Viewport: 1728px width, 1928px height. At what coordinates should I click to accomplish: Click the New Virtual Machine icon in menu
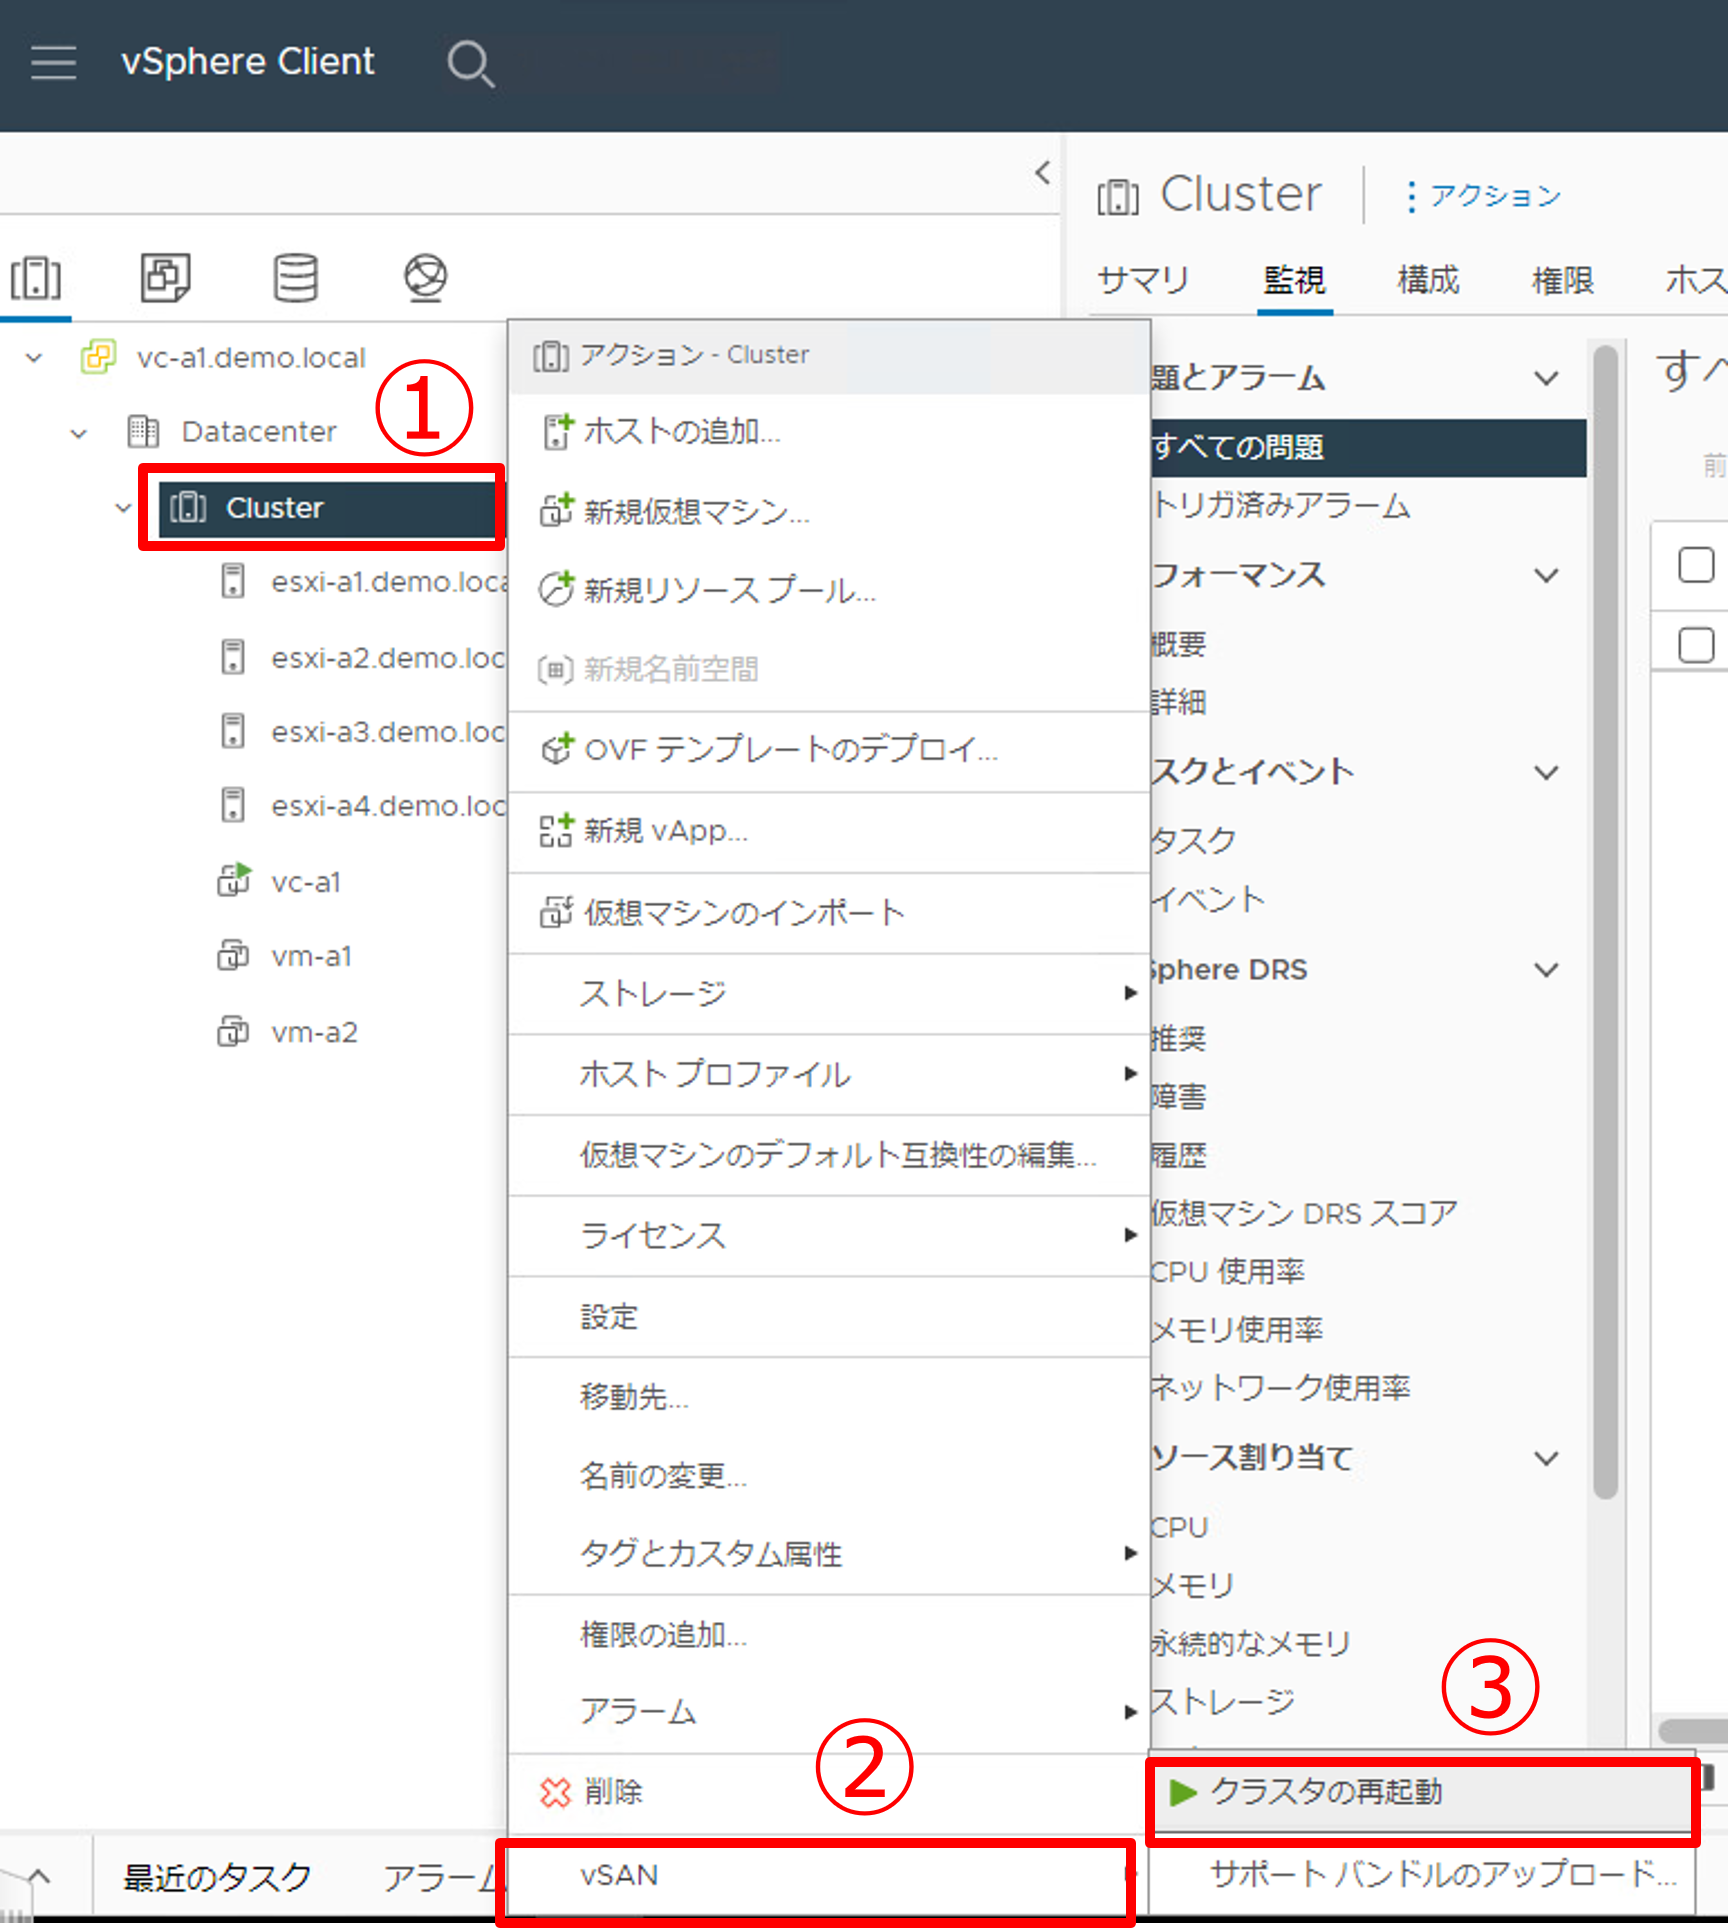[x=557, y=510]
